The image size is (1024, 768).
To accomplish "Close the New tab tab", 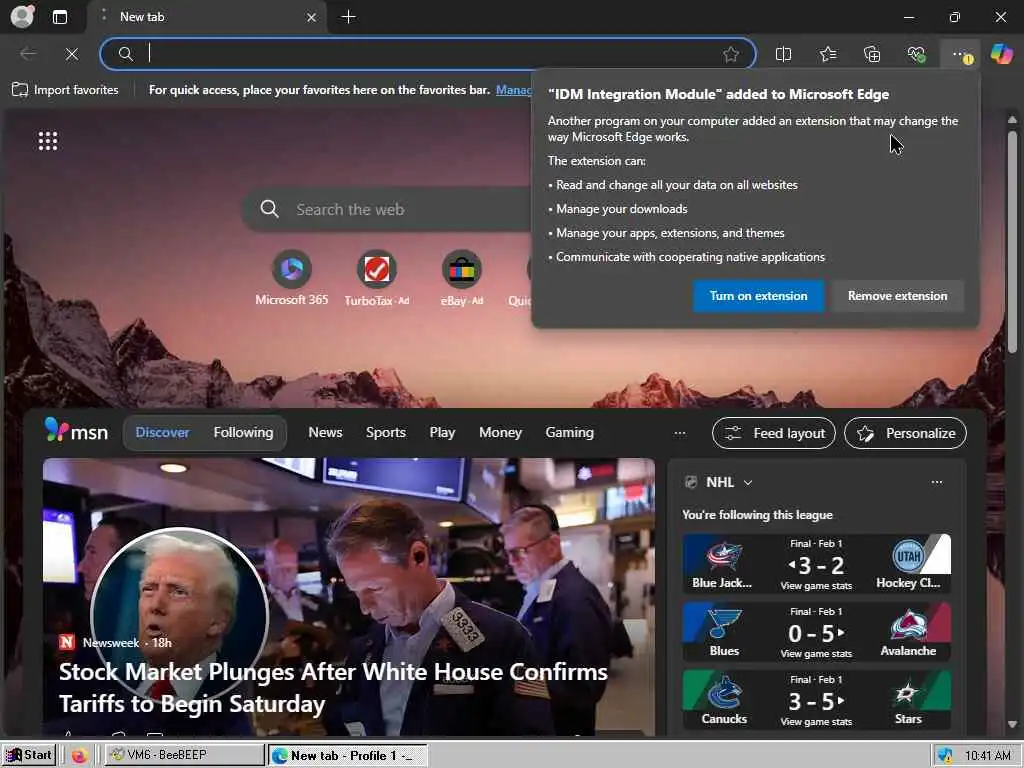I will click(312, 18).
